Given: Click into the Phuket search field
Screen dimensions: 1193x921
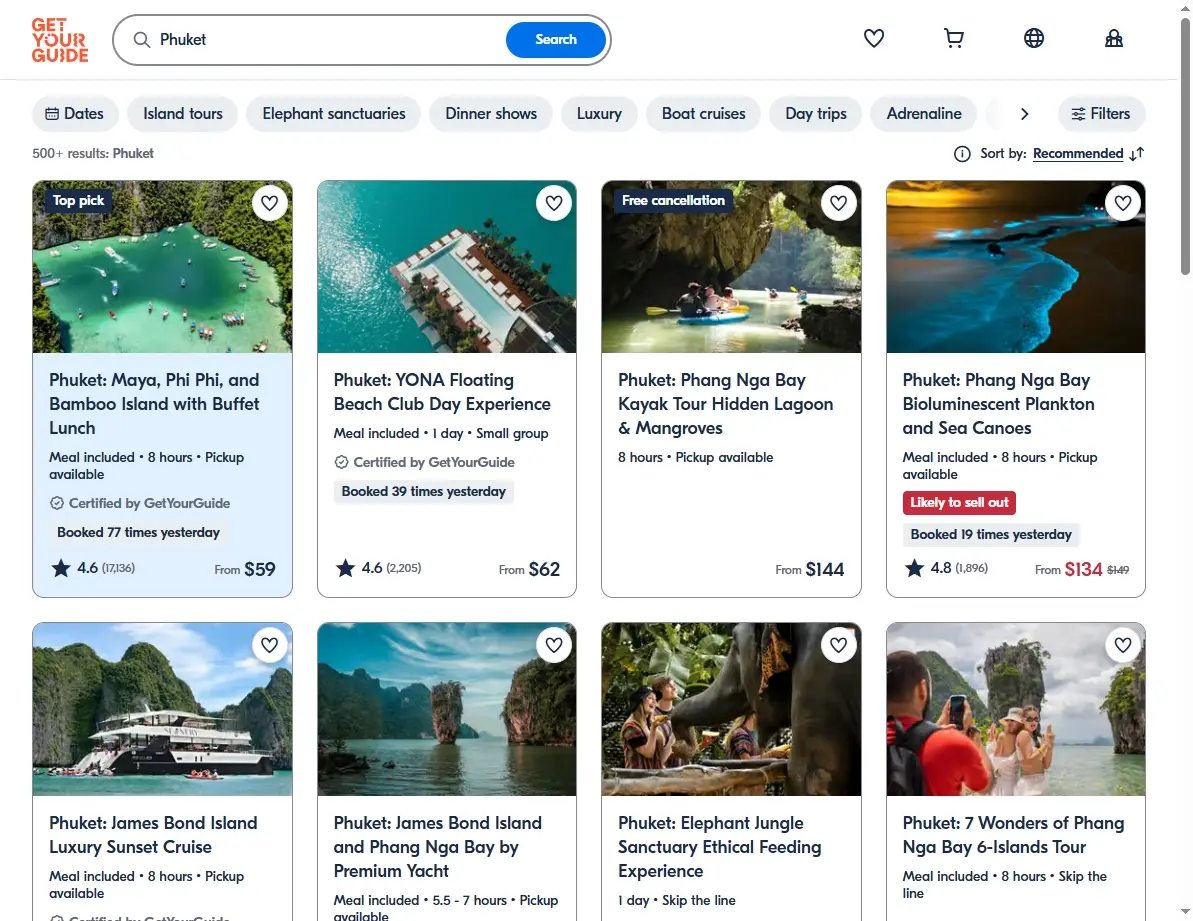Looking at the screenshot, I should pyautogui.click(x=327, y=40).
